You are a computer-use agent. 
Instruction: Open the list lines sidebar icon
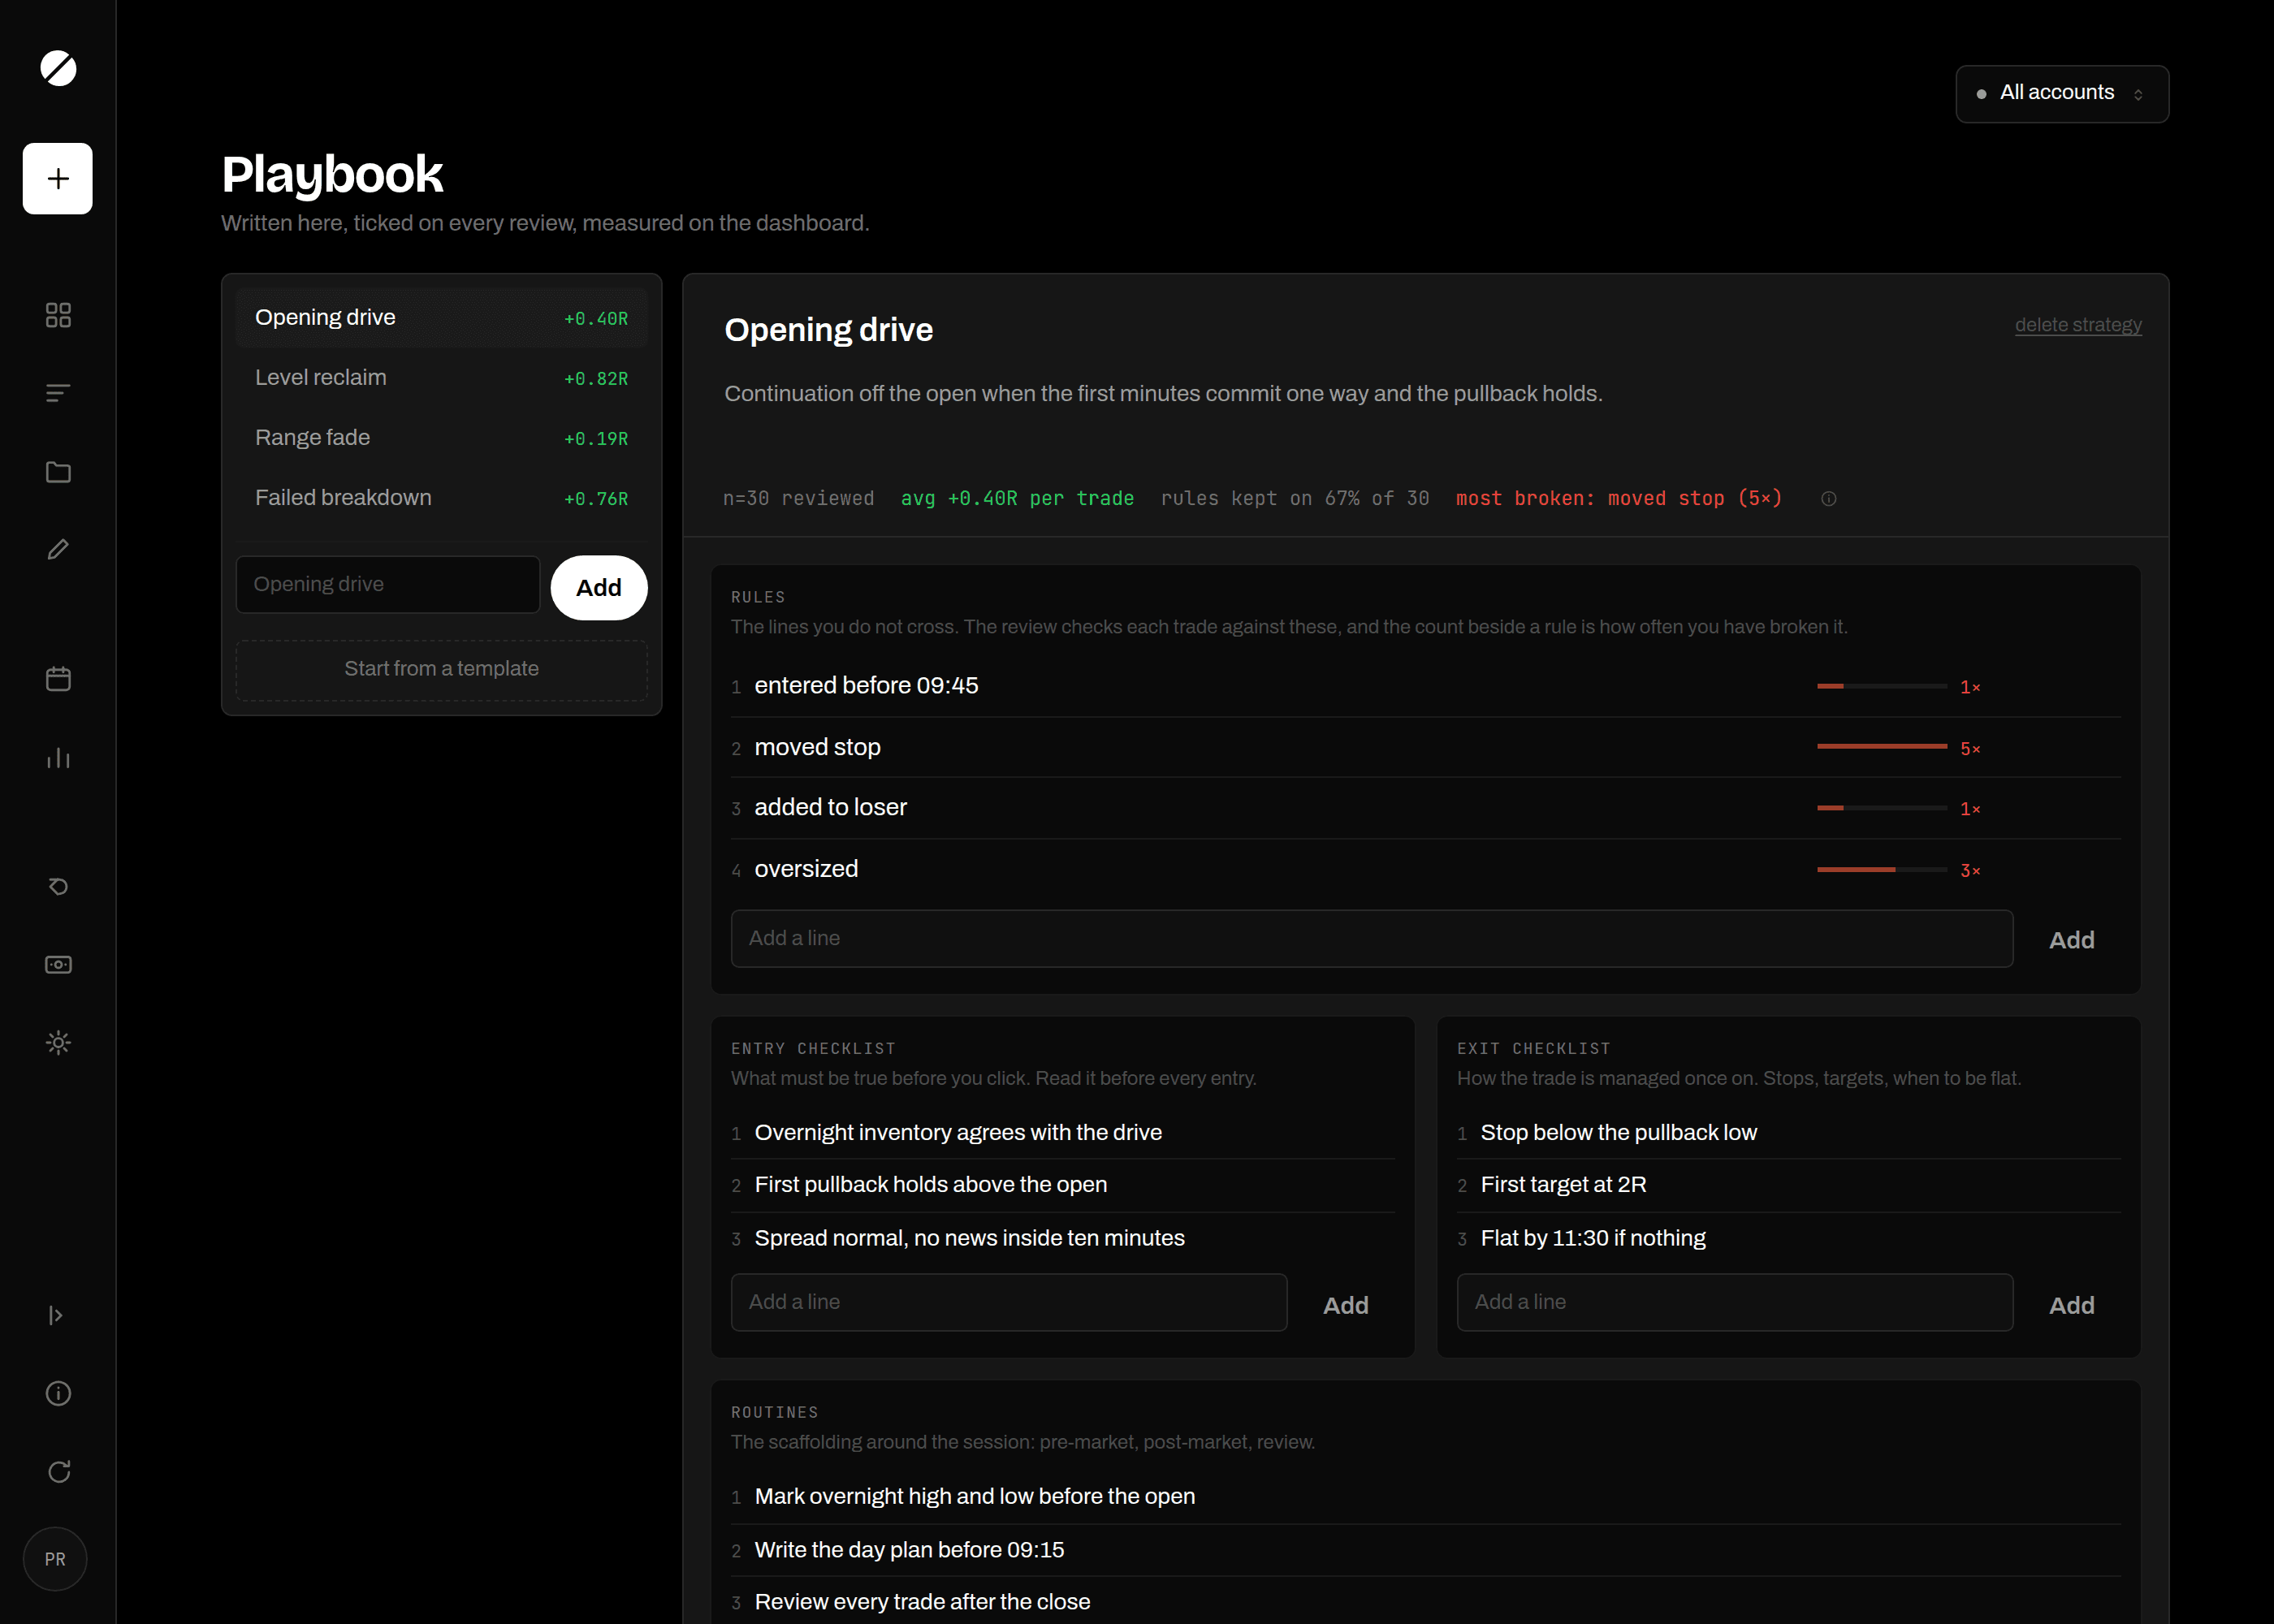(58, 393)
